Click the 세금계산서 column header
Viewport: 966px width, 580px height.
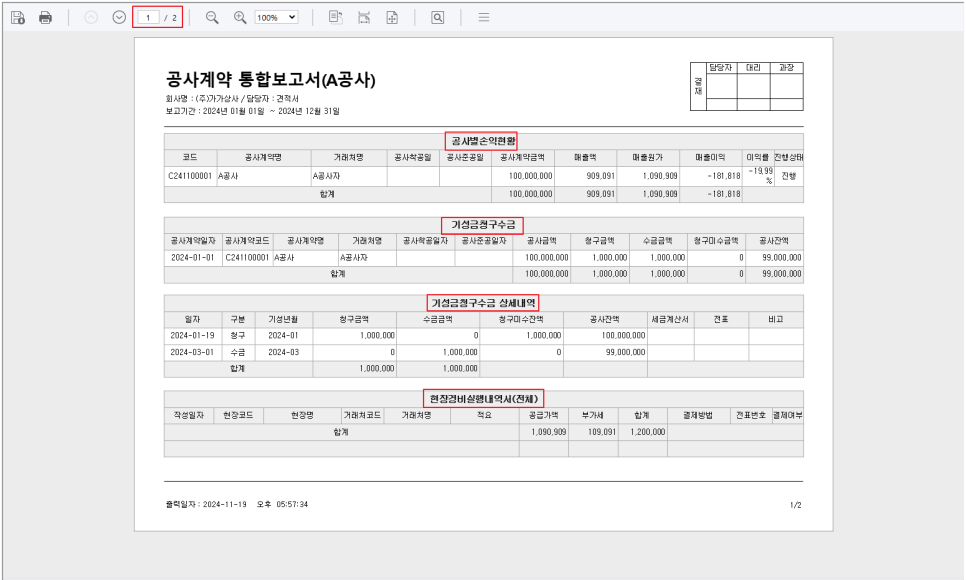[670, 319]
